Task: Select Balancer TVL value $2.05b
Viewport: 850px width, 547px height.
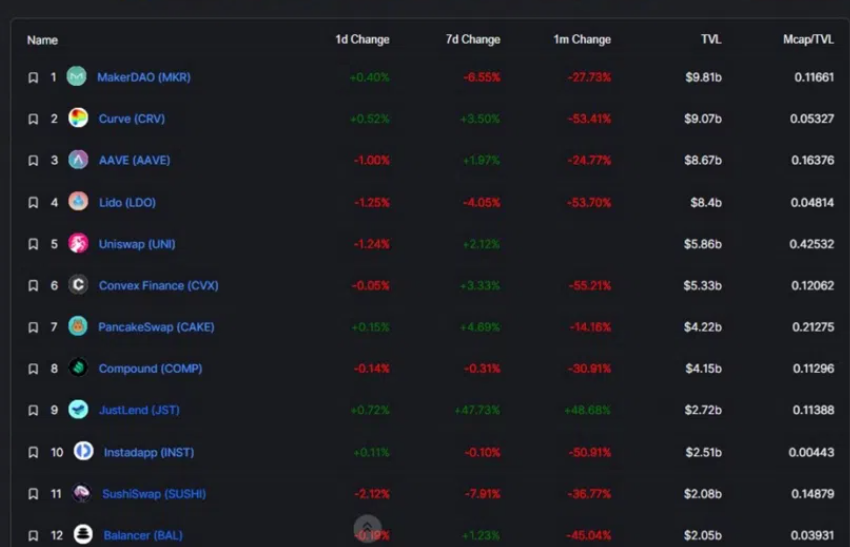Action: point(703,536)
